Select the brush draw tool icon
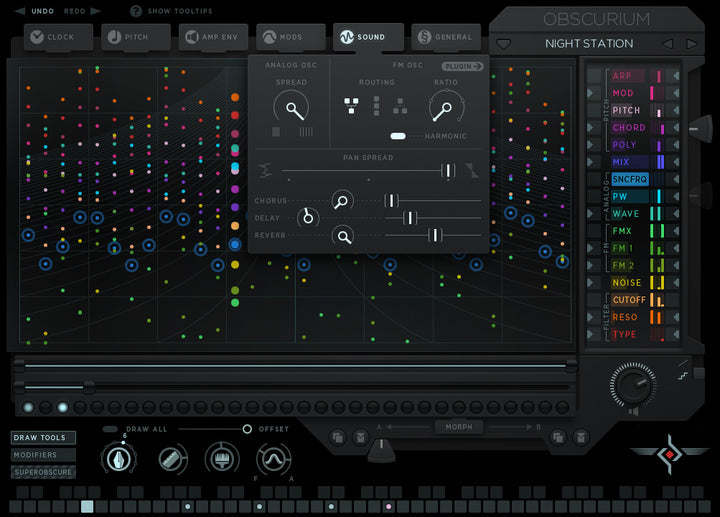The height and width of the screenshot is (517, 720). 222,459
